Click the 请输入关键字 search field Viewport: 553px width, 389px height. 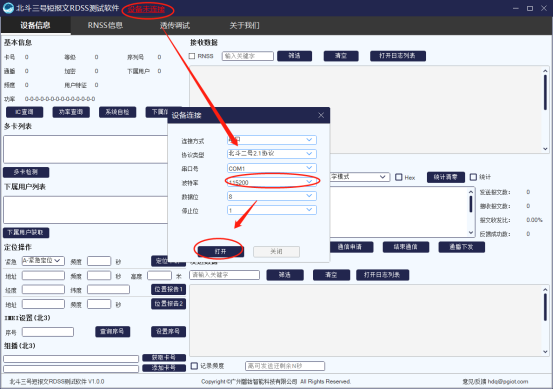(225, 275)
